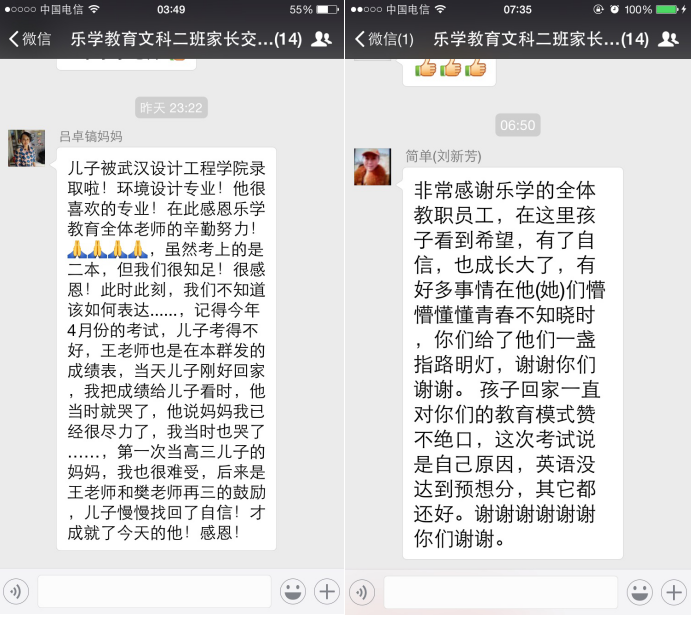
Task: Tap 简单(刘新芳)'s avatar photo
Action: [x=372, y=167]
